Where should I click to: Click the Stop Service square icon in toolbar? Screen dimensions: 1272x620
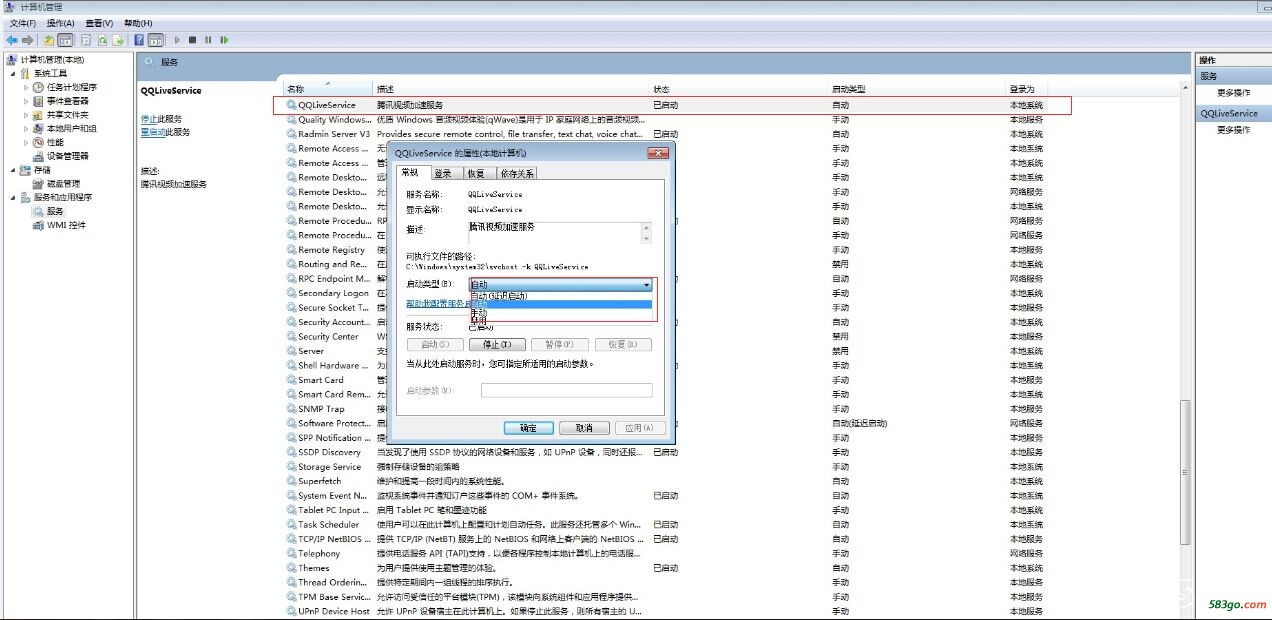193,40
